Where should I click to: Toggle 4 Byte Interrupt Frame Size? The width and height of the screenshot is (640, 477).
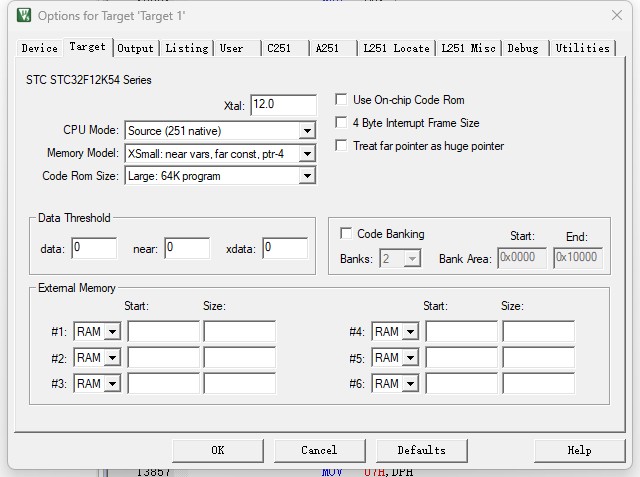pyautogui.click(x=341, y=122)
